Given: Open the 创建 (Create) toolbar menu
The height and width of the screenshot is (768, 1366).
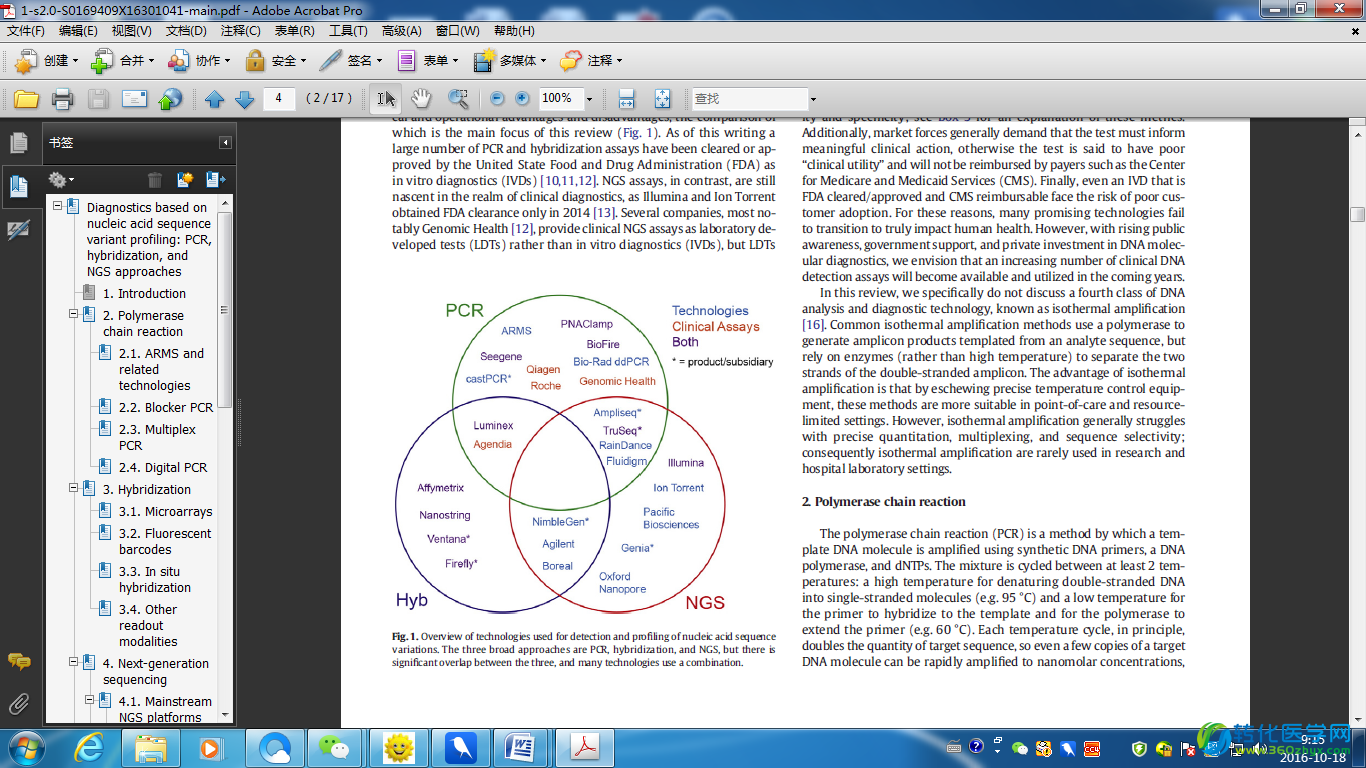Looking at the screenshot, I should (x=46, y=61).
